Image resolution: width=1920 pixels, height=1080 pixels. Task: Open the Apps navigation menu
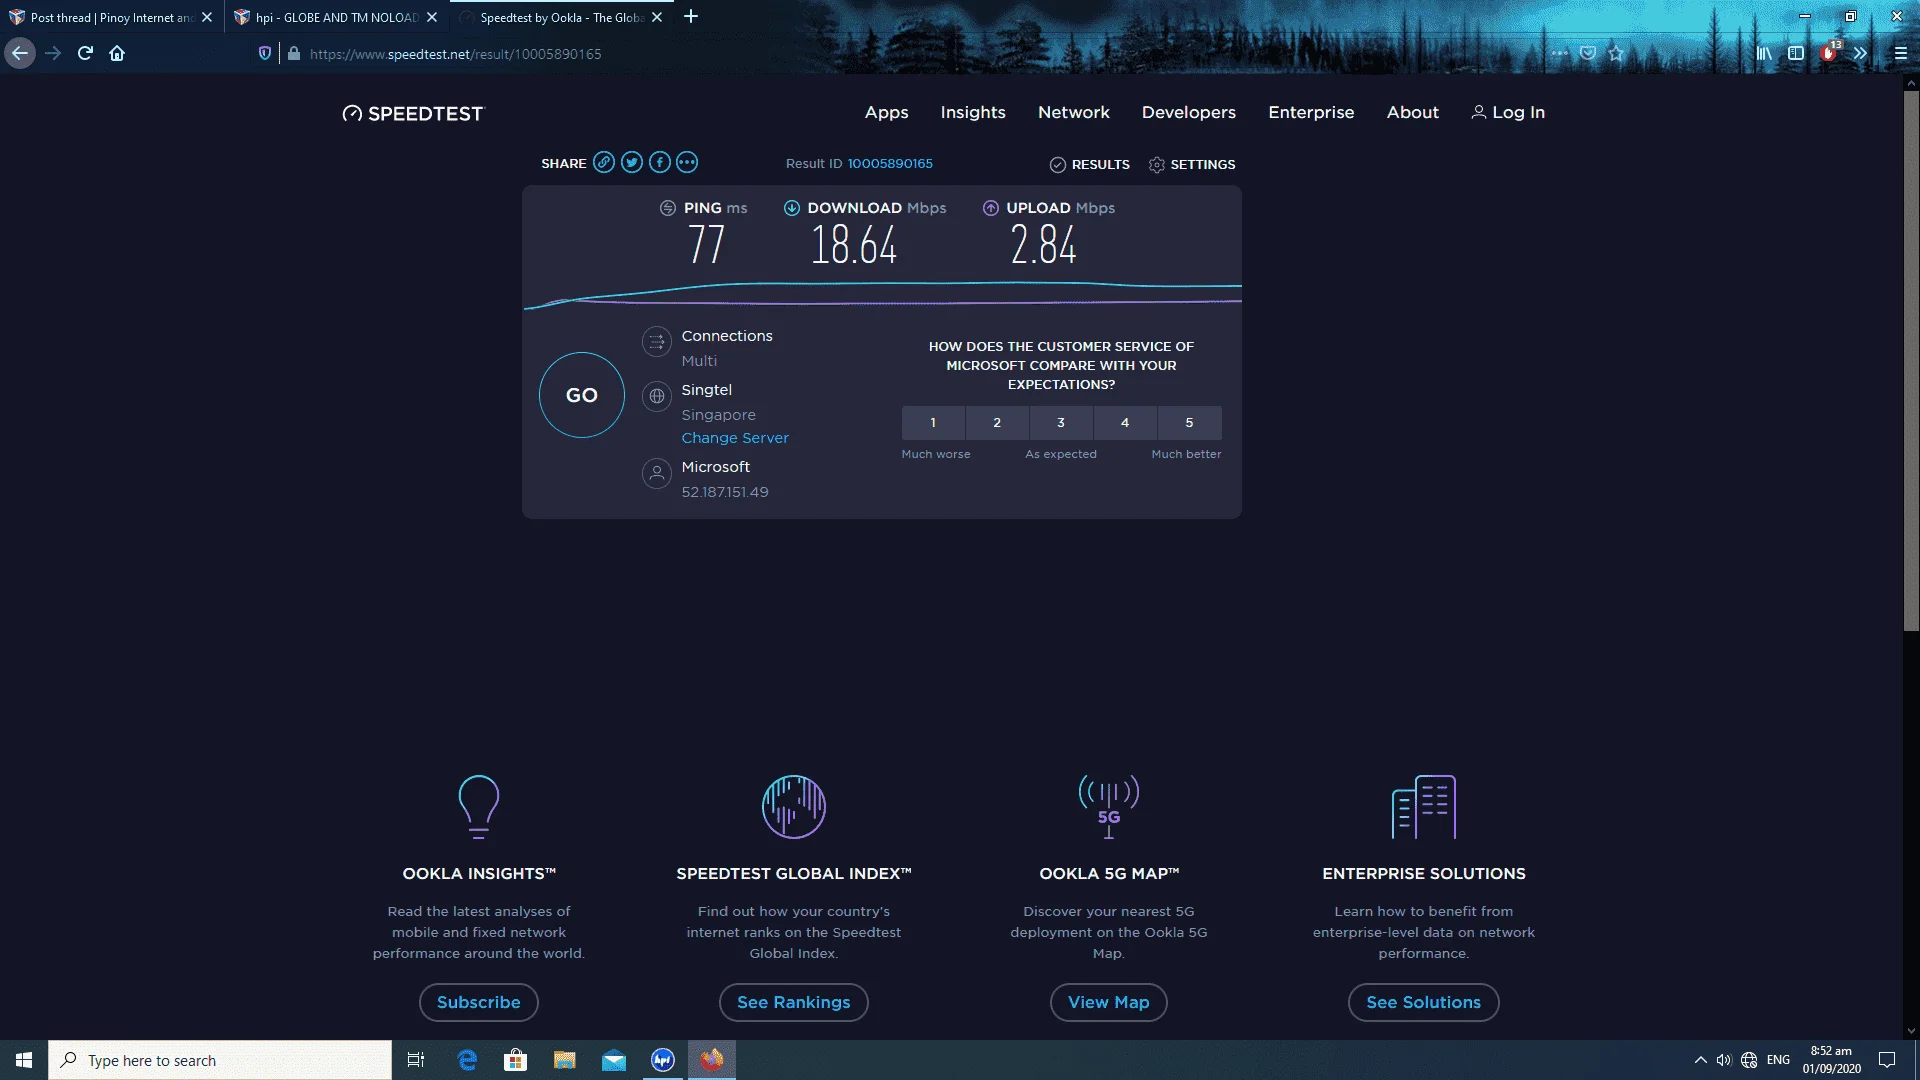coord(887,113)
